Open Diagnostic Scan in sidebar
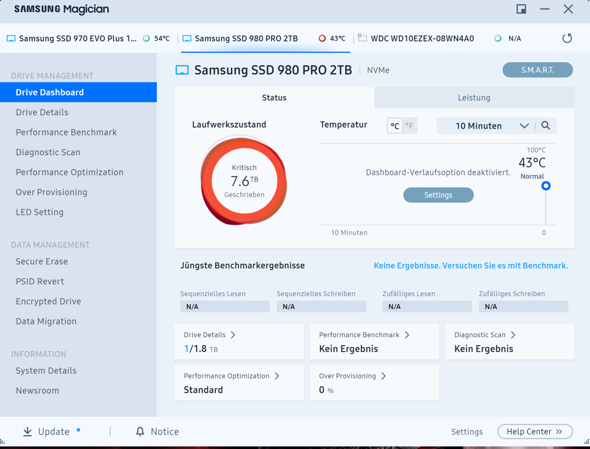The height and width of the screenshot is (449, 590). [48, 152]
